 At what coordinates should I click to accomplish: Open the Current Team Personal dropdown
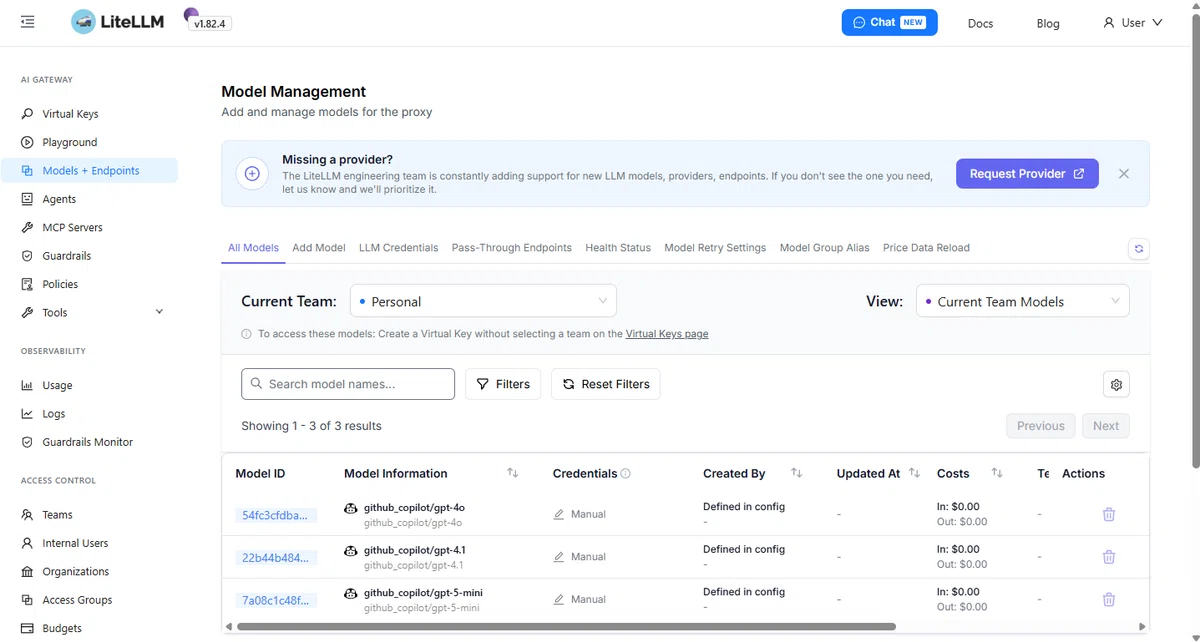point(483,301)
